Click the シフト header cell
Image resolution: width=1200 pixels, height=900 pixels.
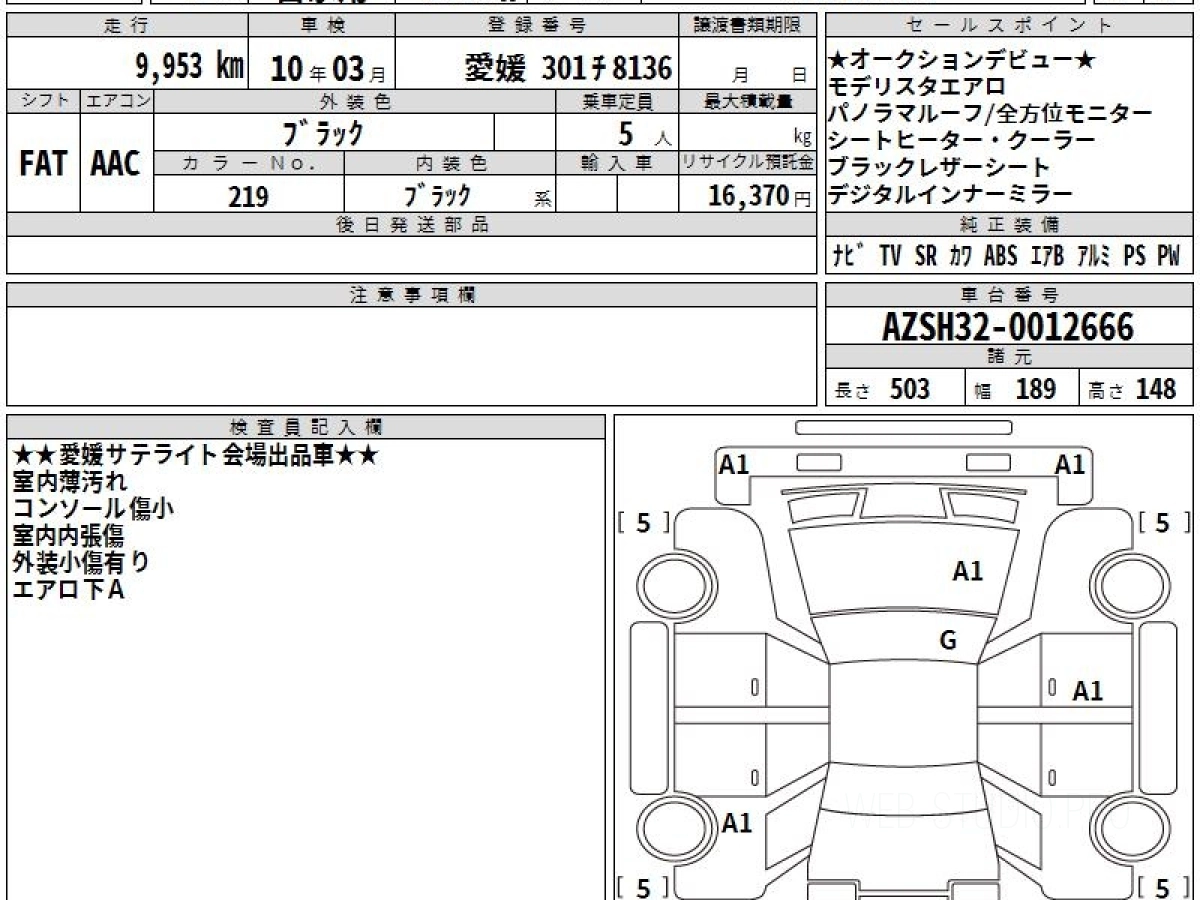click(43, 101)
